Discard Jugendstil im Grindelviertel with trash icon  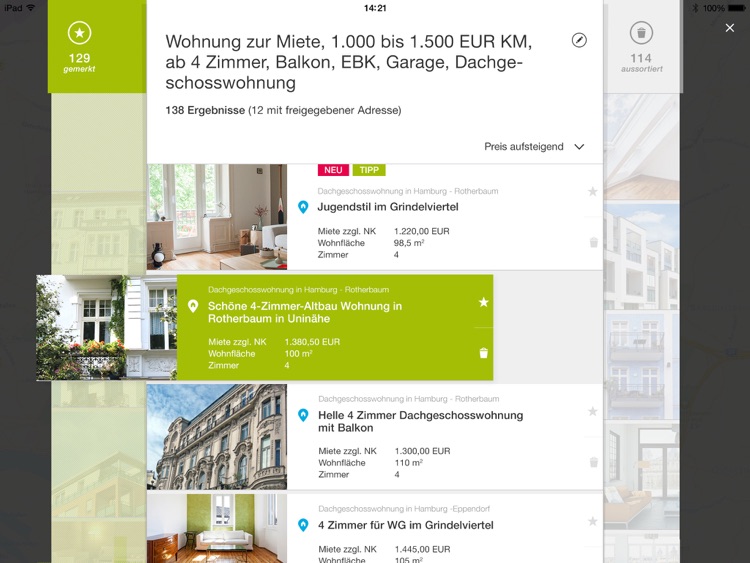click(594, 243)
